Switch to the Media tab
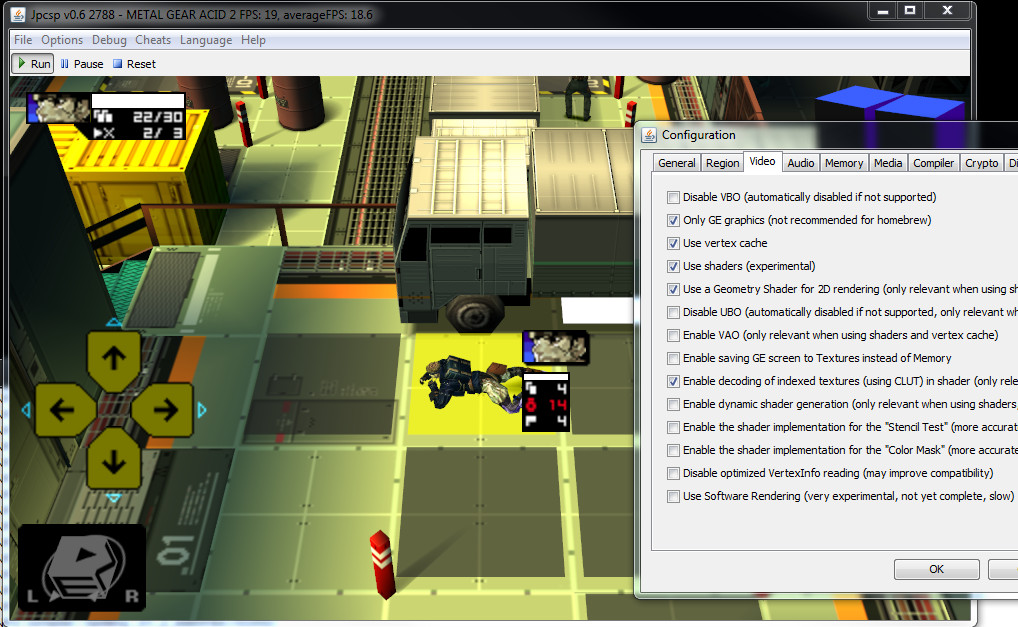The height and width of the screenshot is (627, 1018). pos(888,163)
